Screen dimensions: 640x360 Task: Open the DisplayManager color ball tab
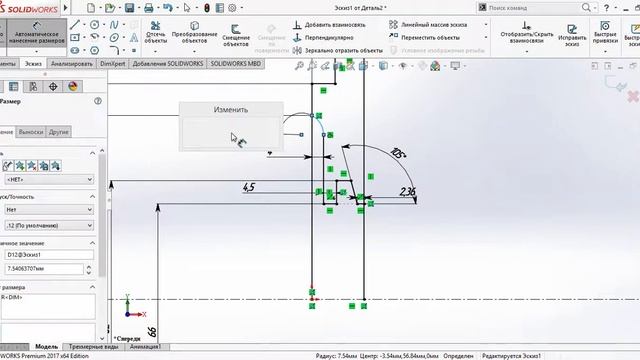(73, 87)
